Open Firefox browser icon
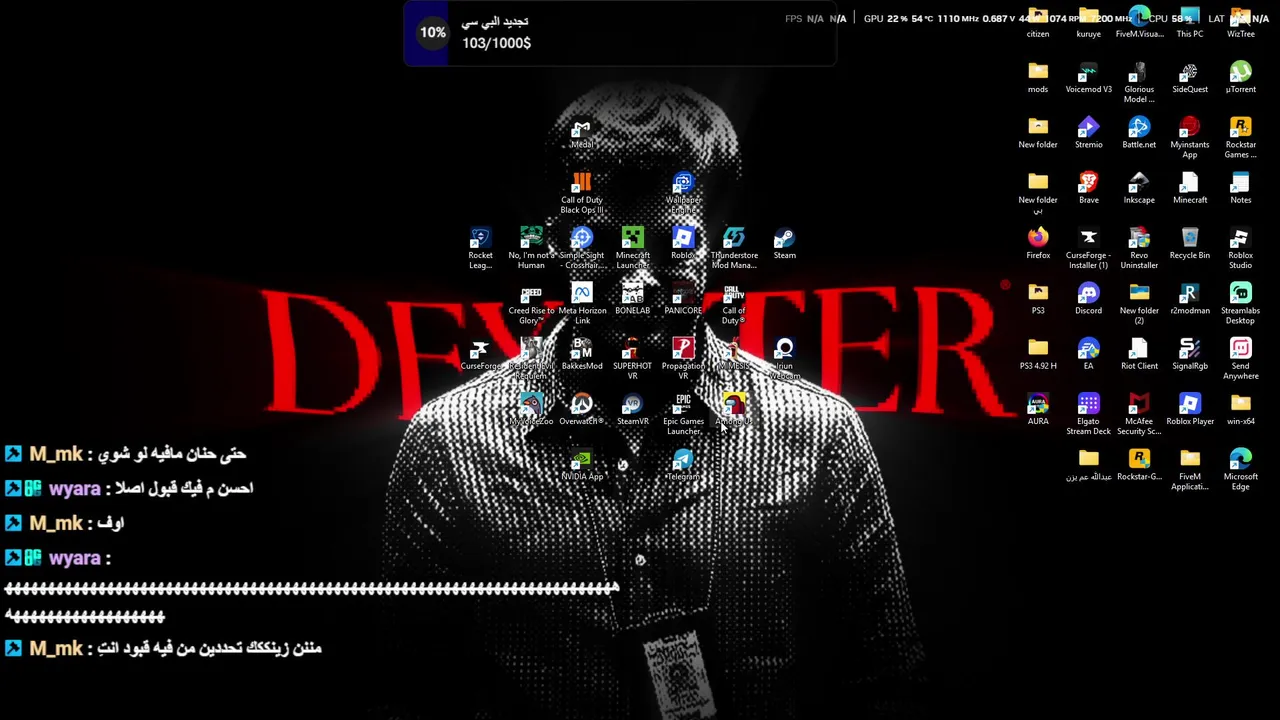The width and height of the screenshot is (1280, 720). [1038, 244]
